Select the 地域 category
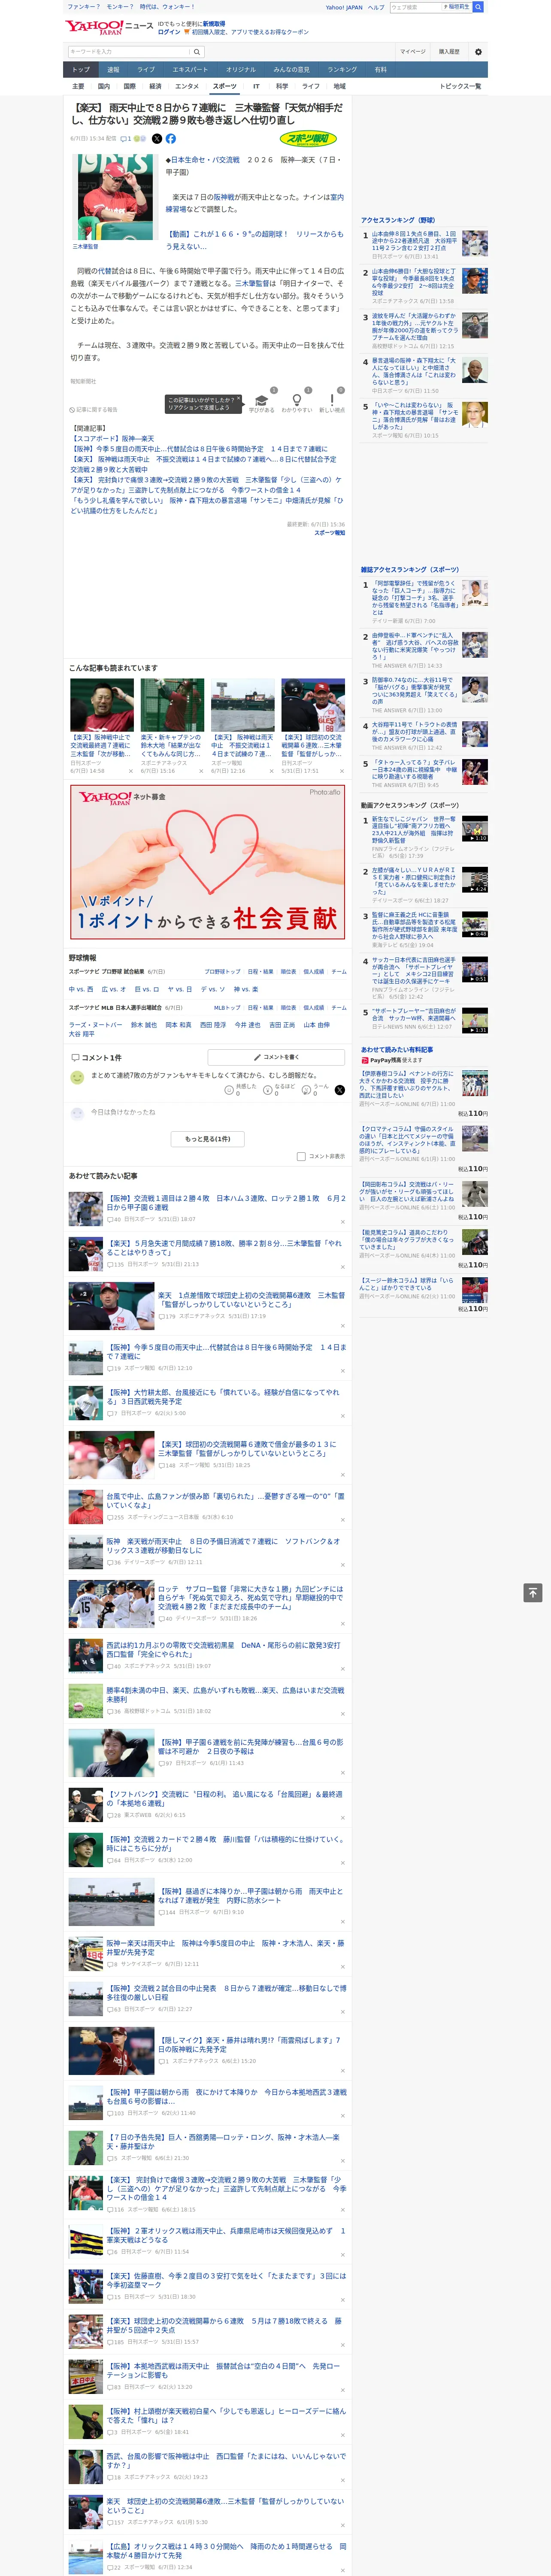Image resolution: width=551 pixels, height=2576 pixels. [x=340, y=86]
